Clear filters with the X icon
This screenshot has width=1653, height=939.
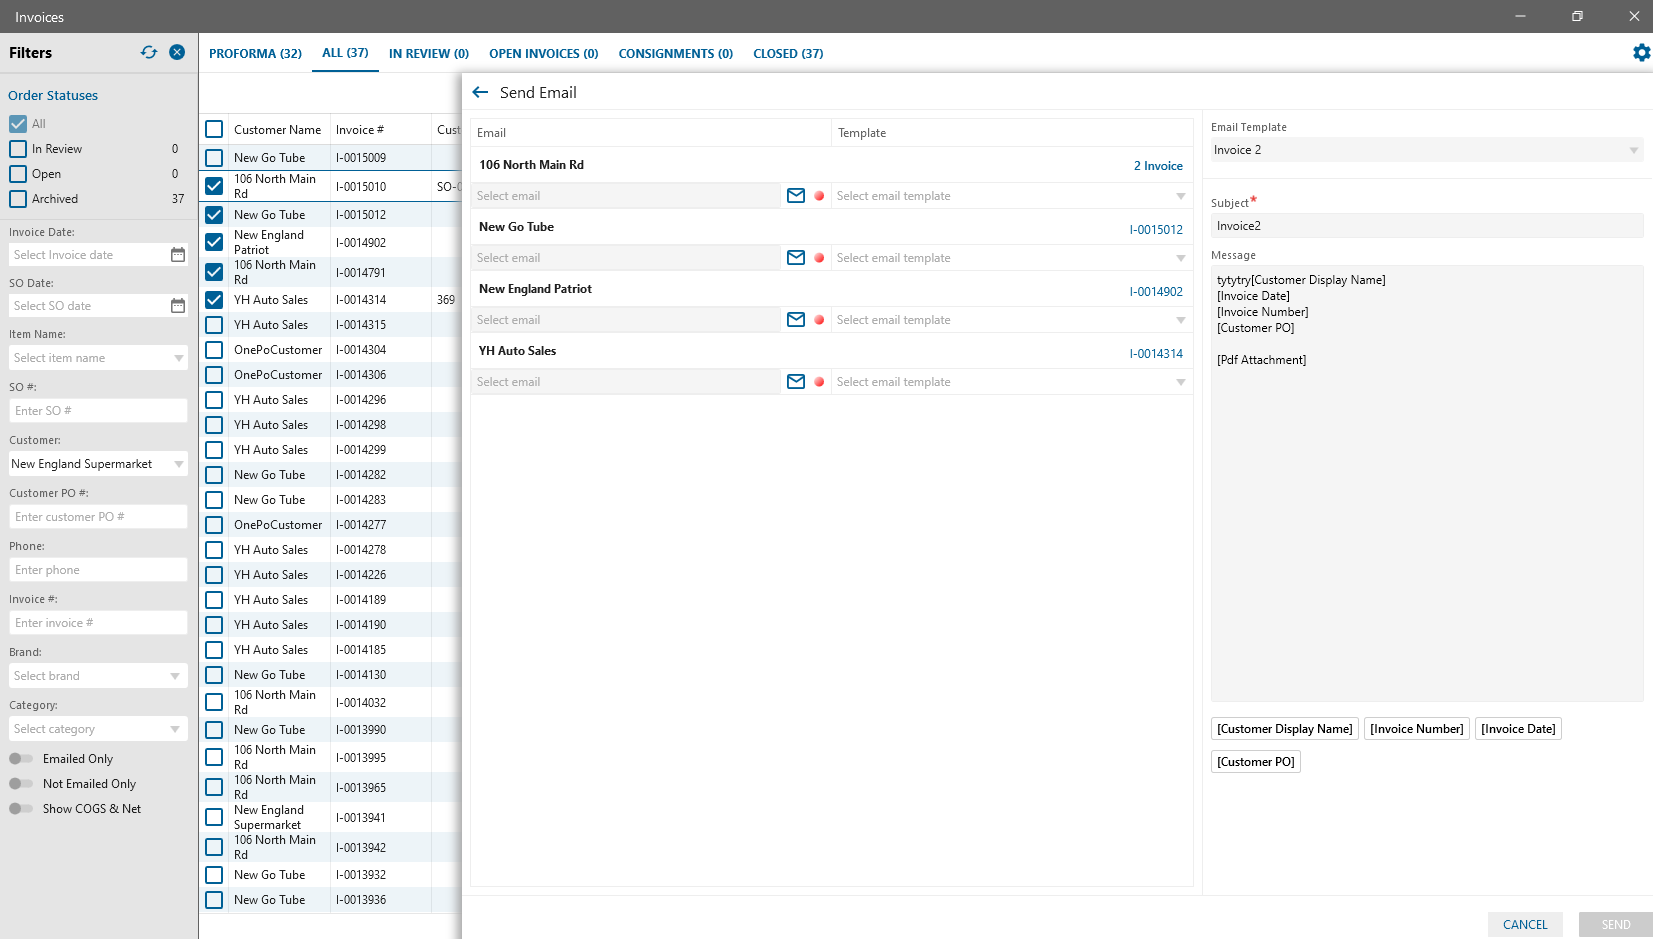pos(177,52)
